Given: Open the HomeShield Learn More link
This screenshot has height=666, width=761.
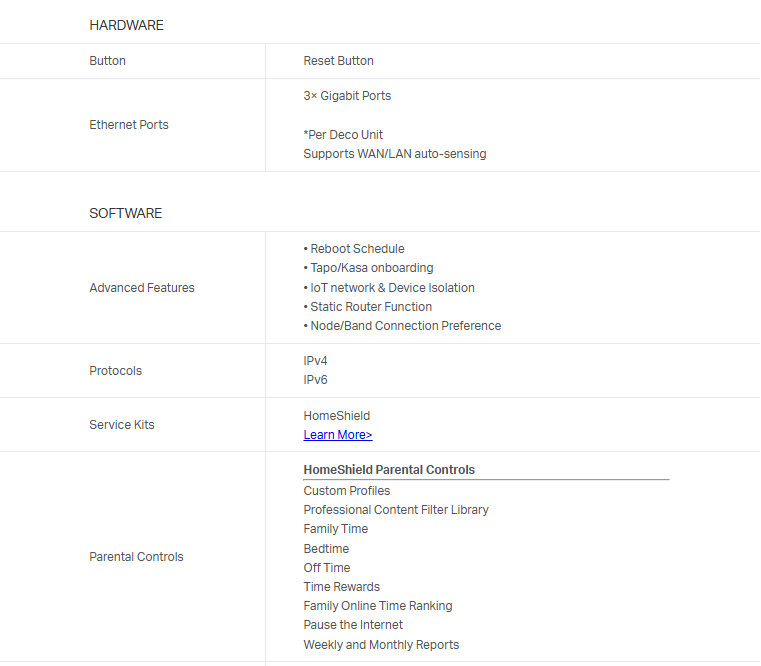Looking at the screenshot, I should tap(337, 435).
